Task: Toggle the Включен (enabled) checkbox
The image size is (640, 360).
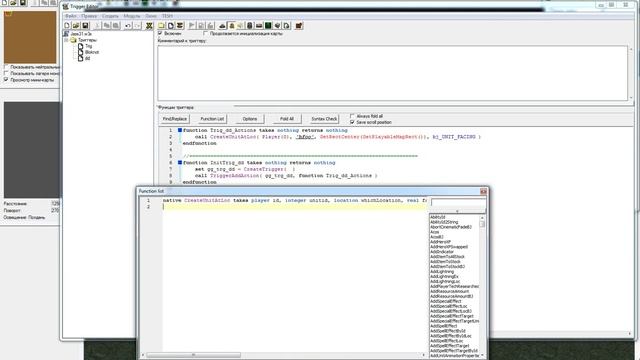Action: point(160,33)
